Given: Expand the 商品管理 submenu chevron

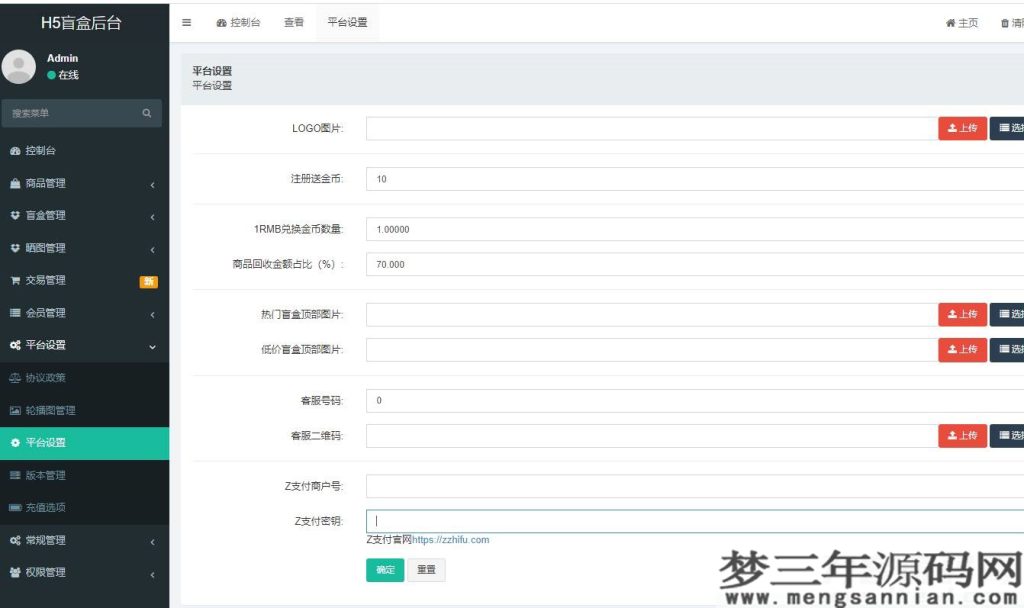Looking at the screenshot, I should point(153,184).
